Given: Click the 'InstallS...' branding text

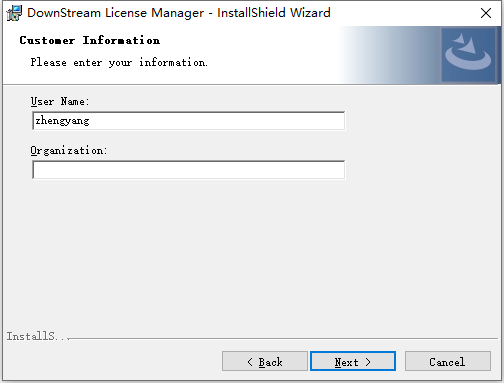Looking at the screenshot, I should (x=35, y=336).
